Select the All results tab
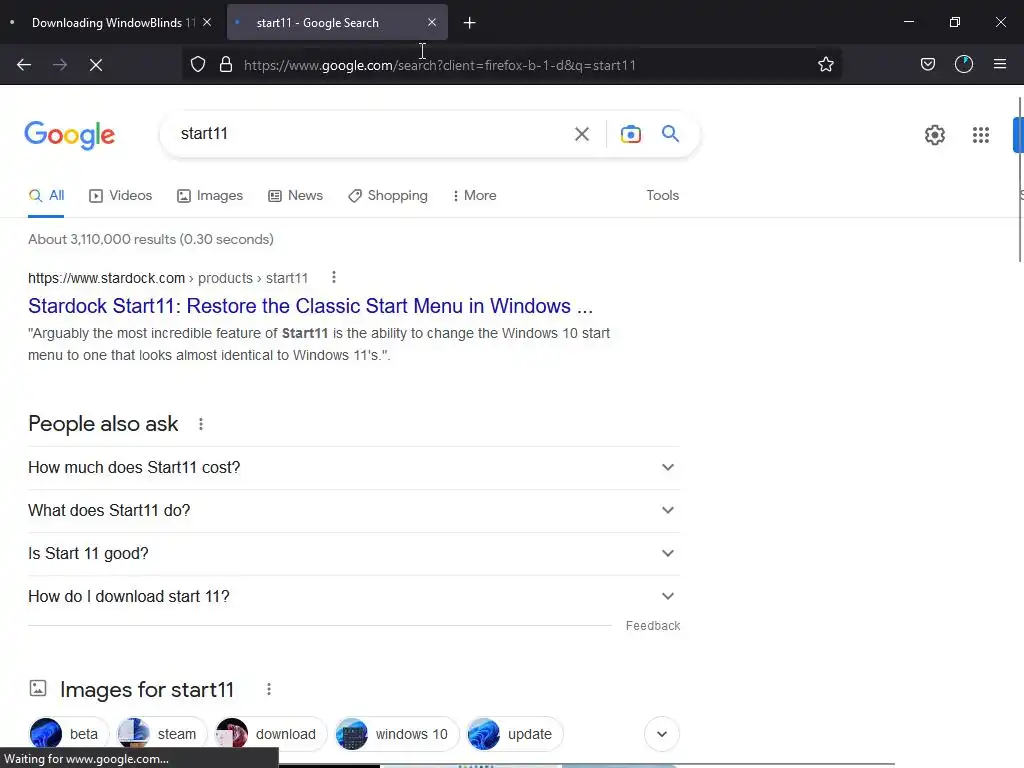1024x768 pixels. pyautogui.click(x=46, y=195)
